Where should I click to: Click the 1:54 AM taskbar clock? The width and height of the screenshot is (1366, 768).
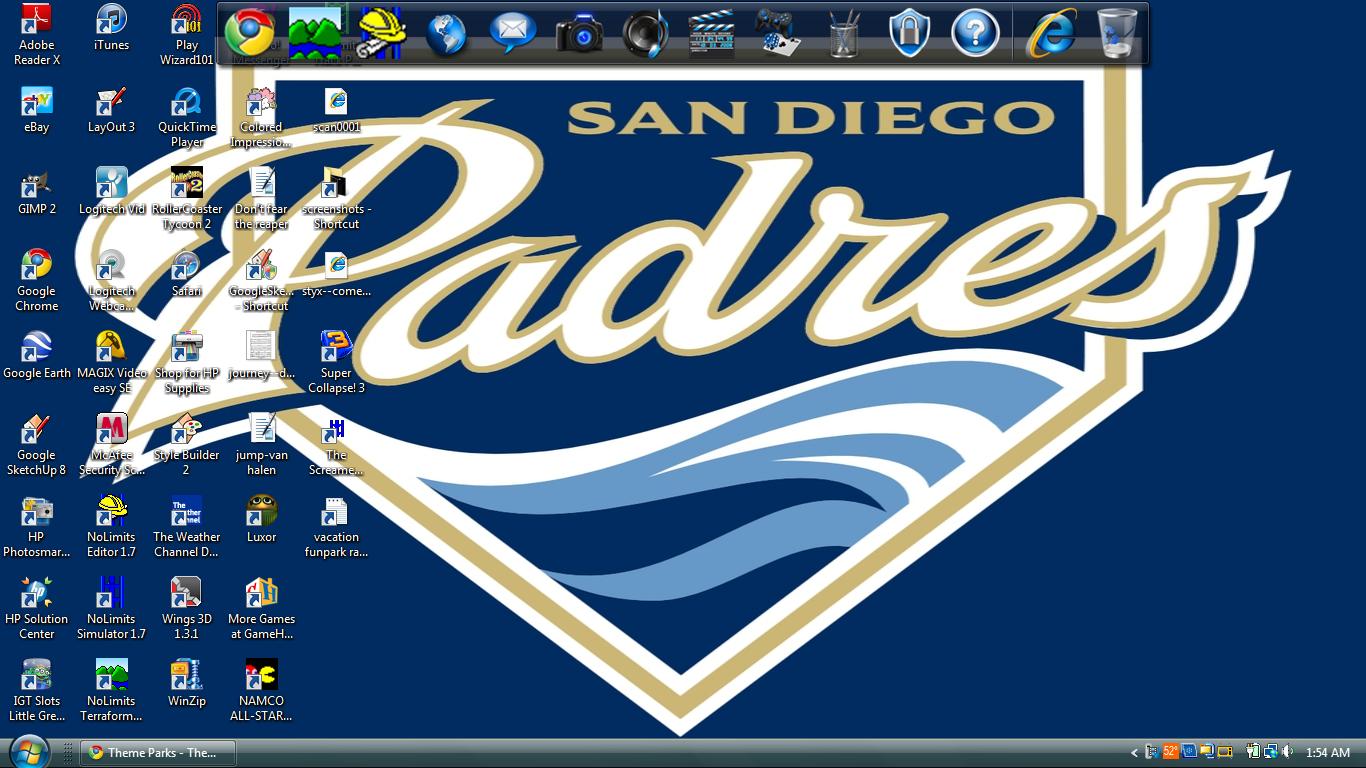pos(1328,753)
